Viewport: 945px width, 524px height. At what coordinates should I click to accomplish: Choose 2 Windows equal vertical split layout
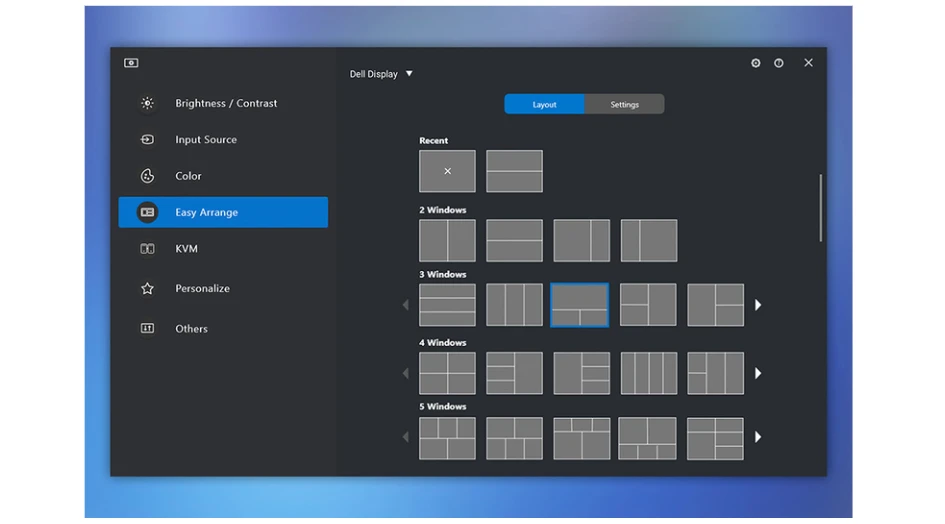pos(447,241)
